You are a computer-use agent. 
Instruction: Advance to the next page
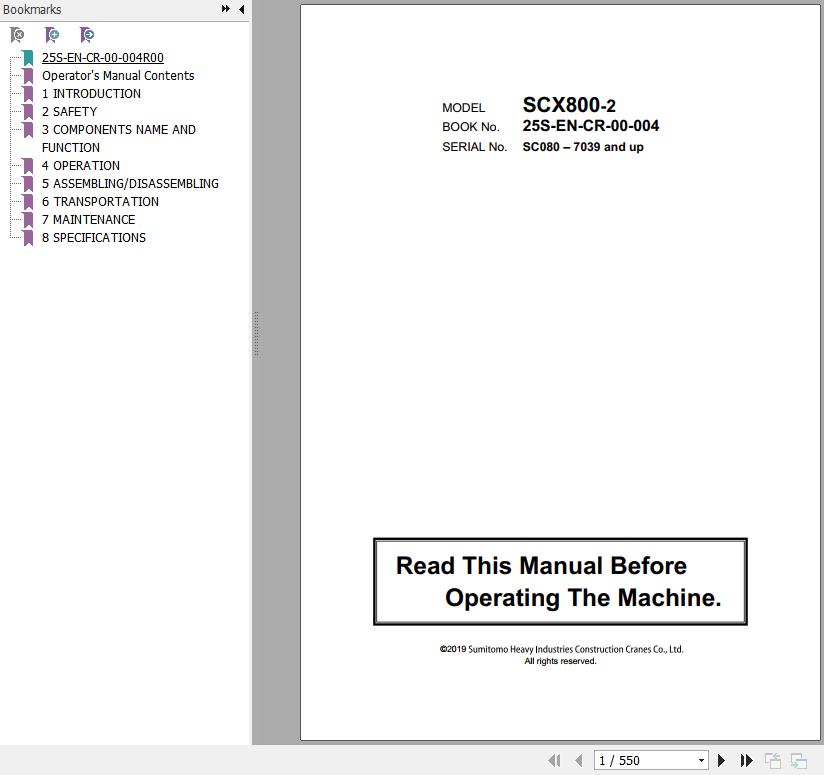722,760
